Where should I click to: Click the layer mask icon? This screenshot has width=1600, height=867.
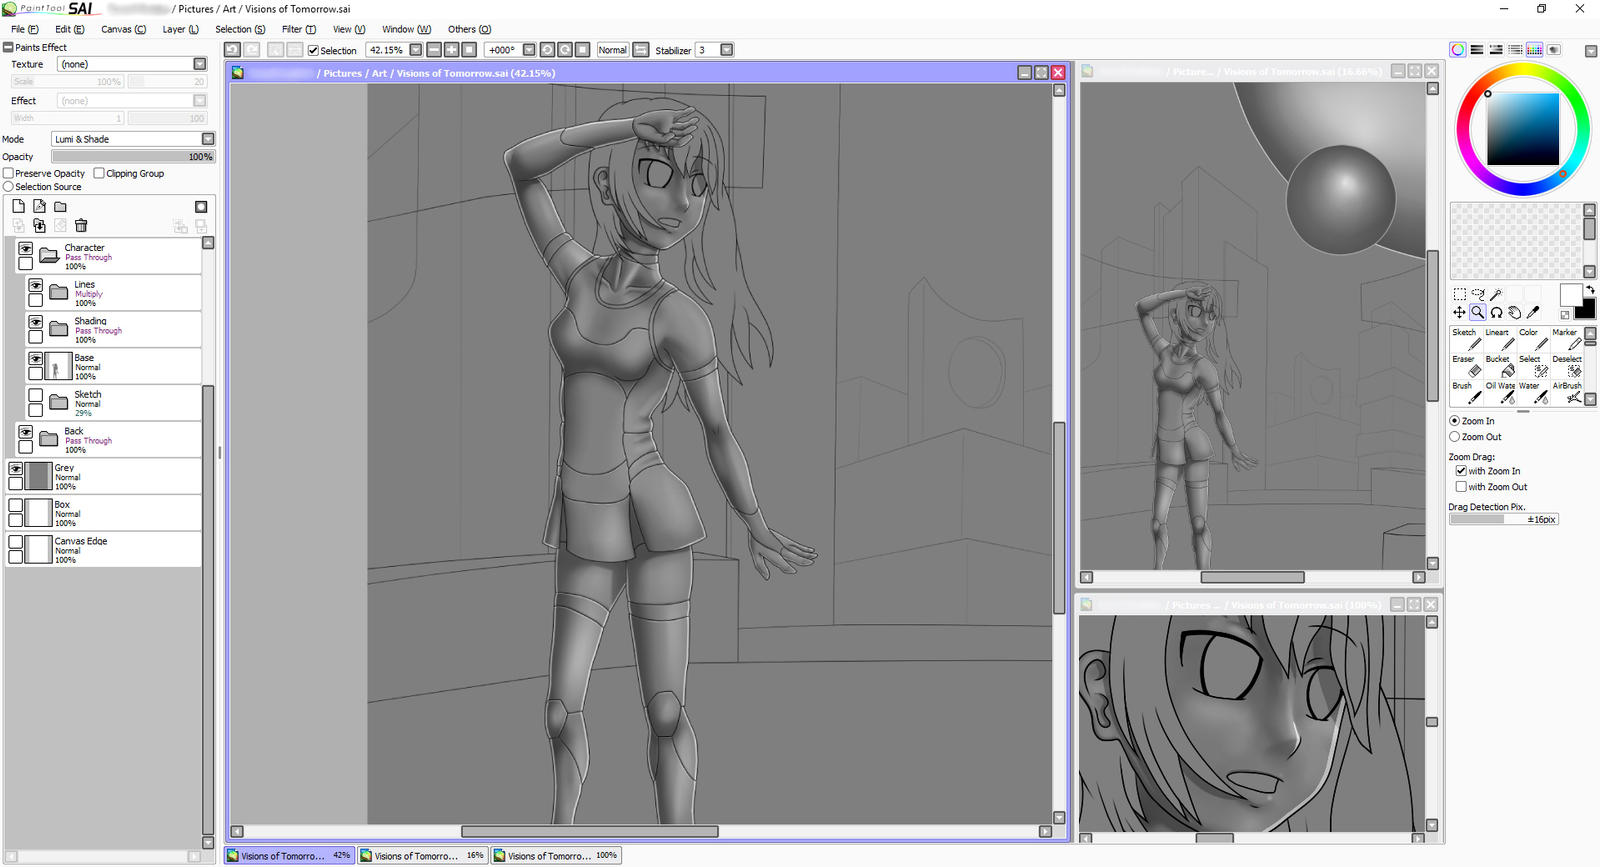201,206
